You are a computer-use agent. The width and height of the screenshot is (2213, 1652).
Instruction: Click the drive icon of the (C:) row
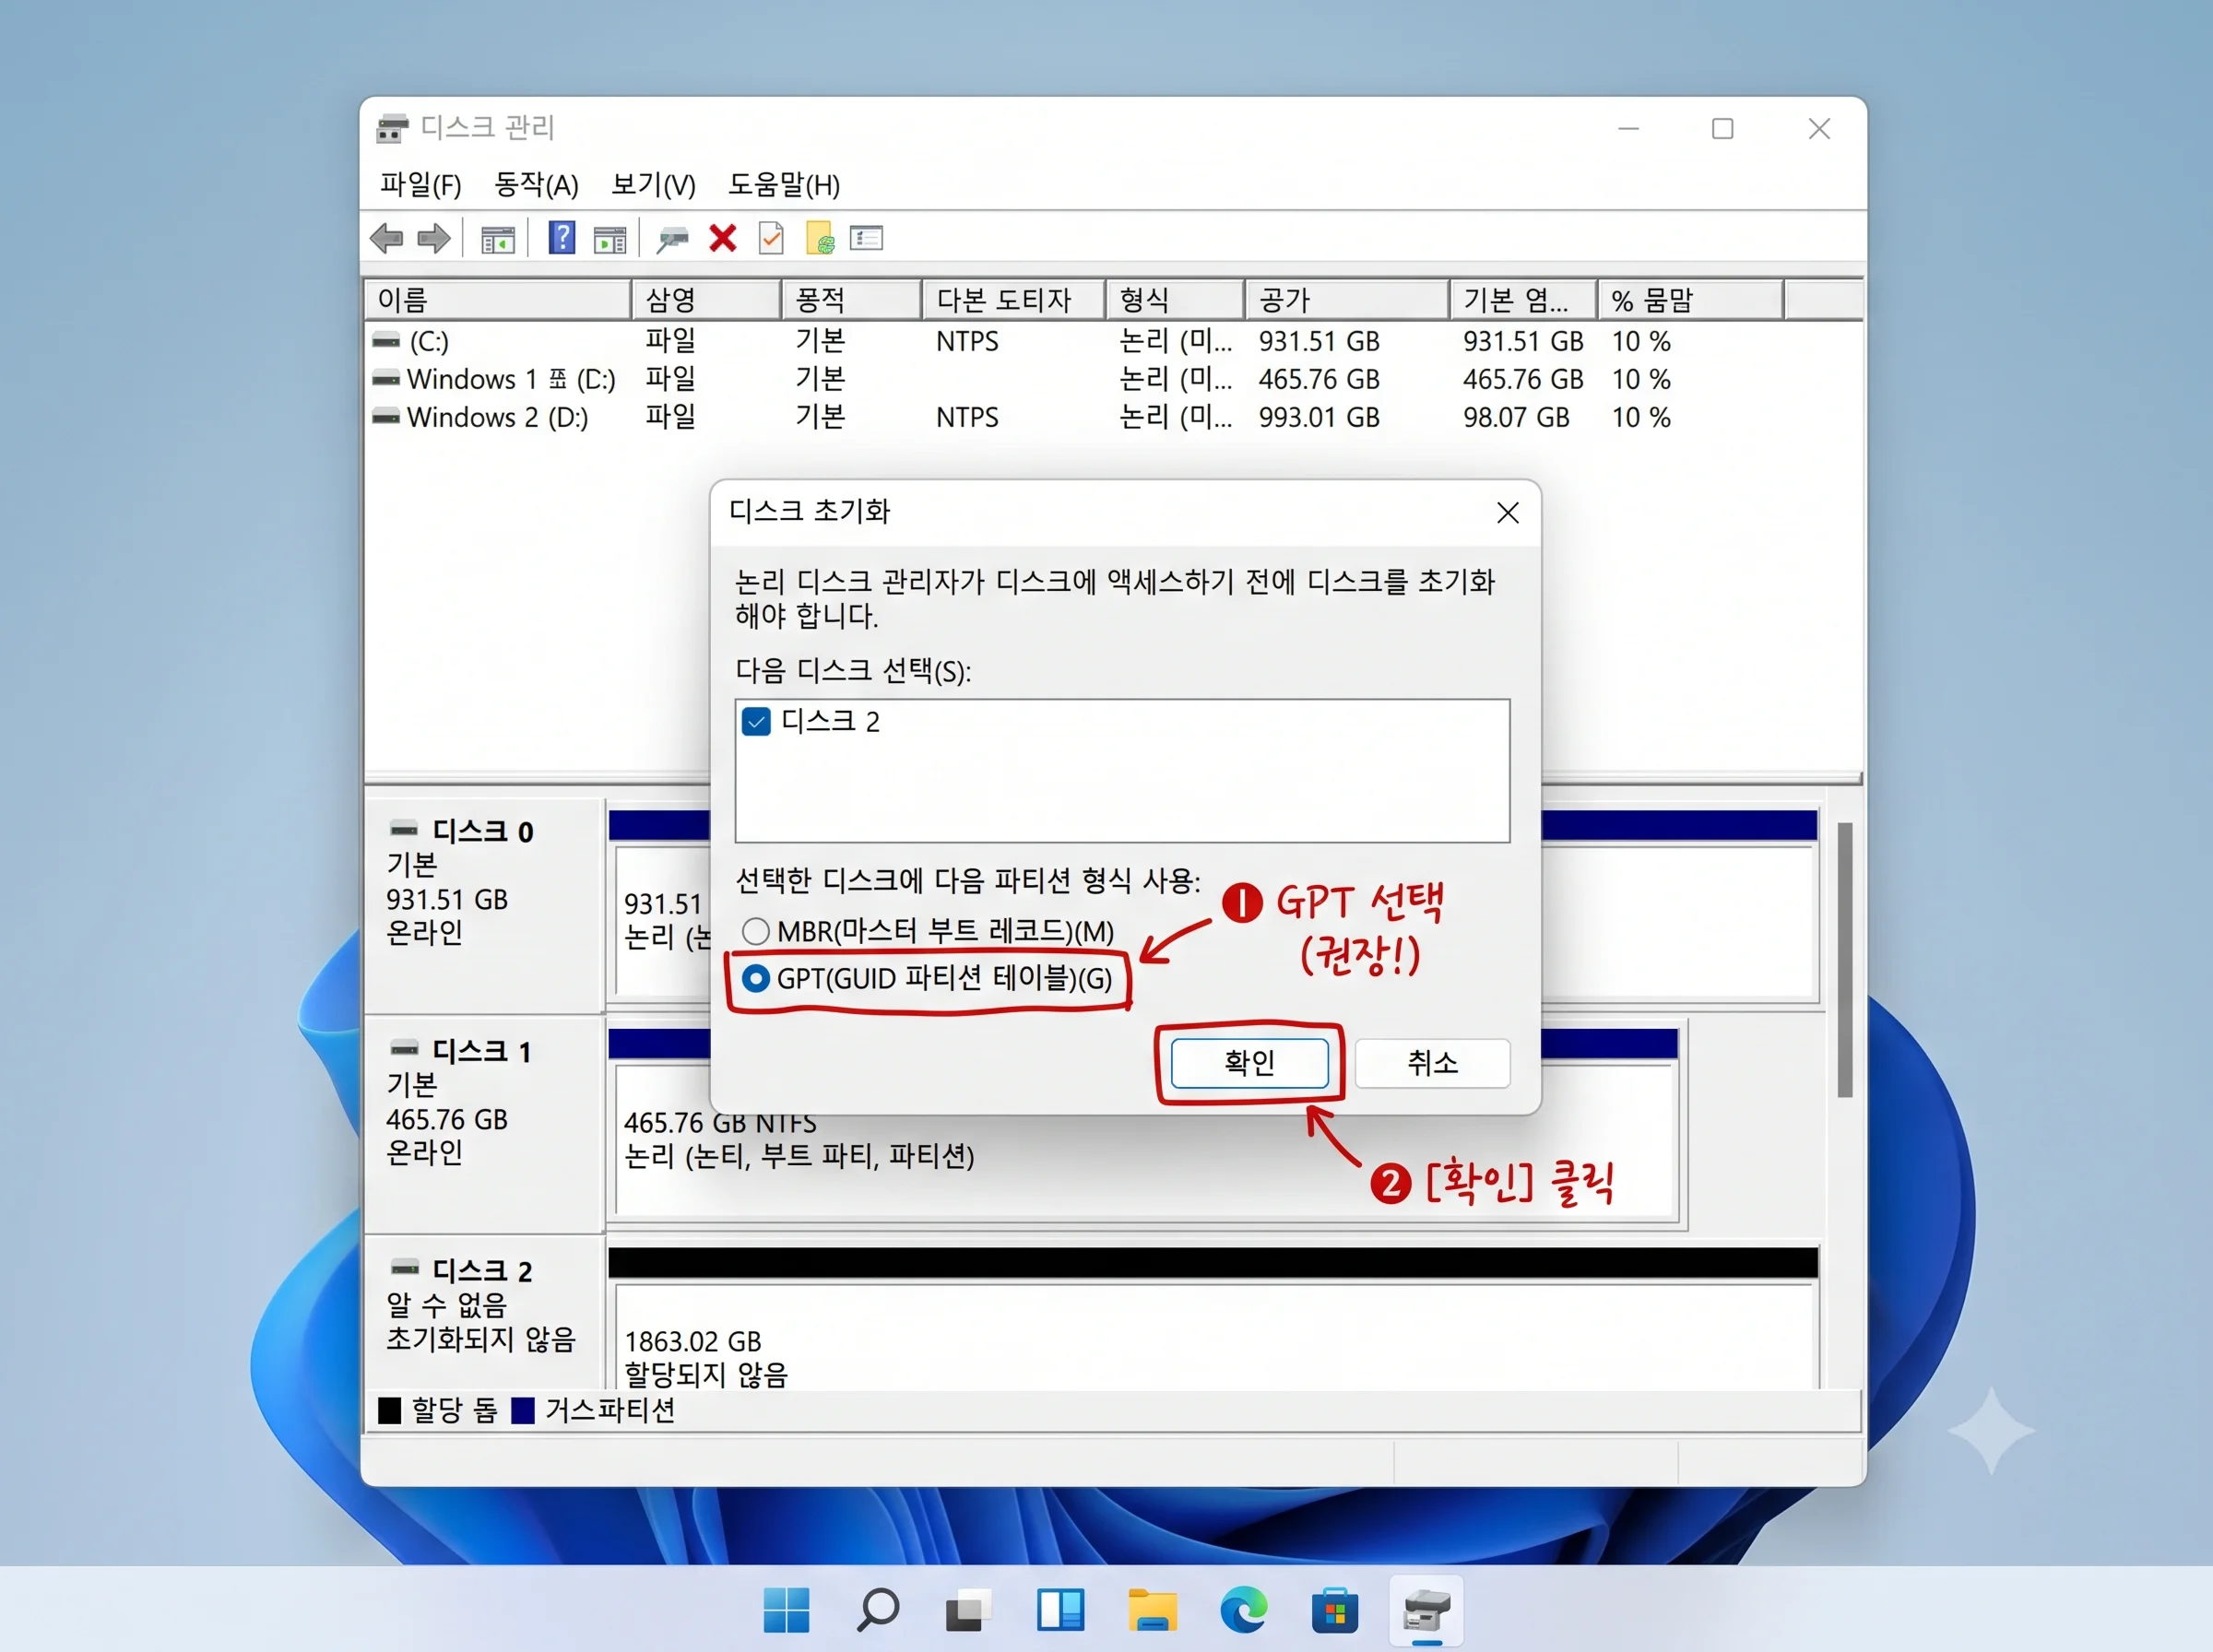pyautogui.click(x=386, y=341)
